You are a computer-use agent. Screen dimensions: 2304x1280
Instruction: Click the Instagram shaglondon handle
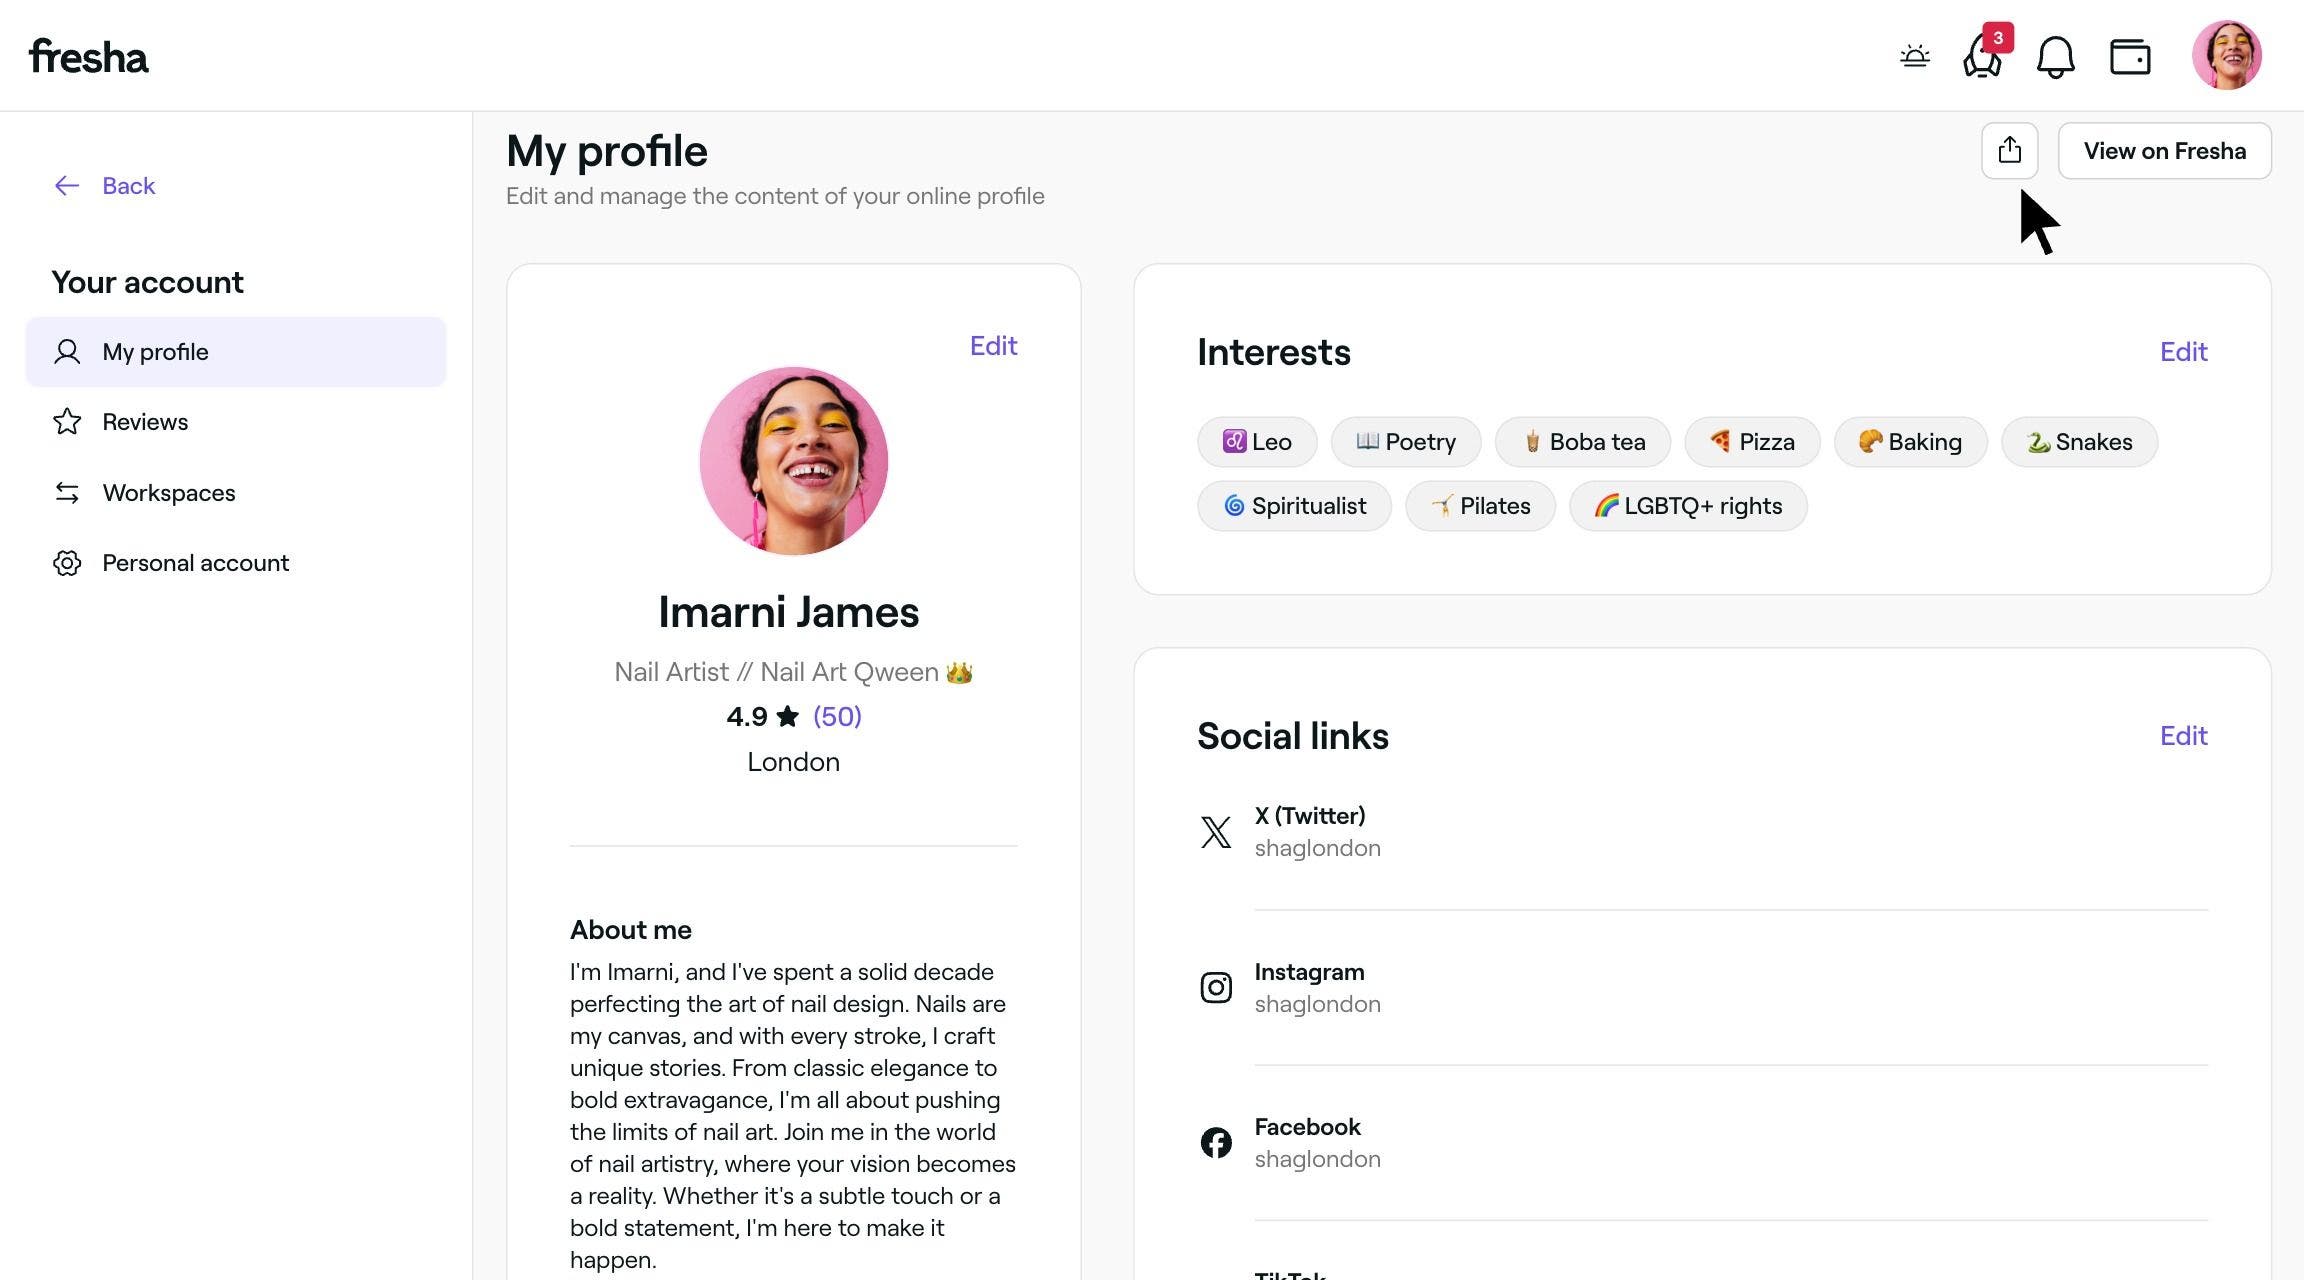point(1318,1005)
